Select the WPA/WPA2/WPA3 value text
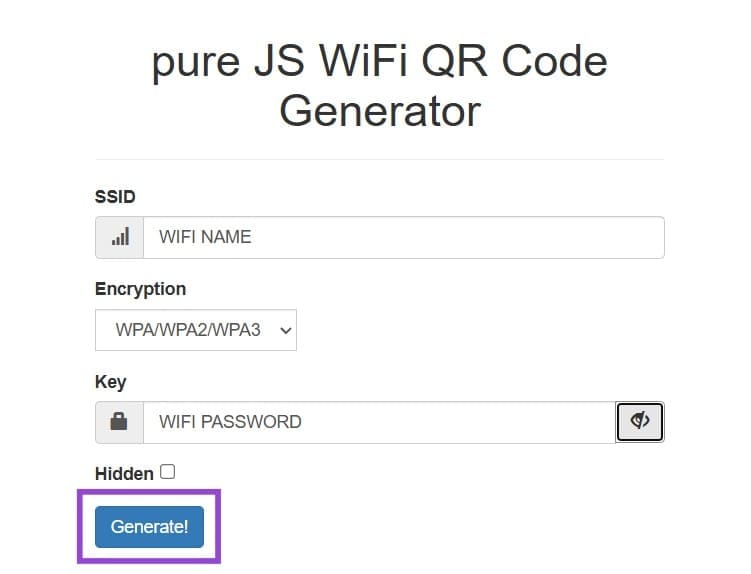The width and height of the screenshot is (751, 574). [188, 330]
